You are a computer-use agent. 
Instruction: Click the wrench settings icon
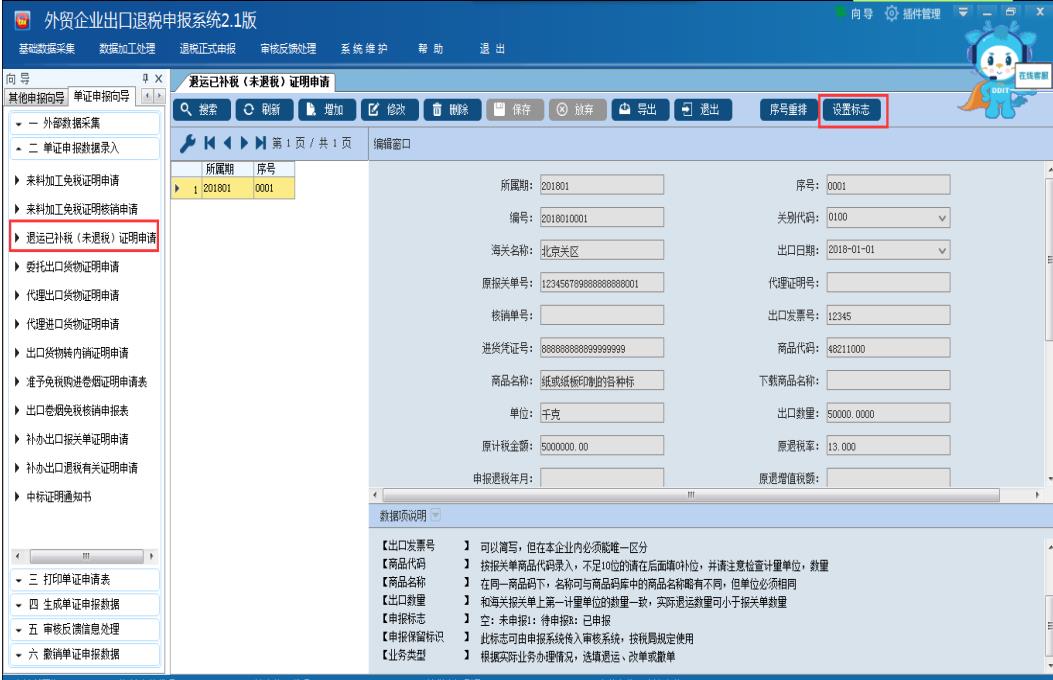(184, 142)
